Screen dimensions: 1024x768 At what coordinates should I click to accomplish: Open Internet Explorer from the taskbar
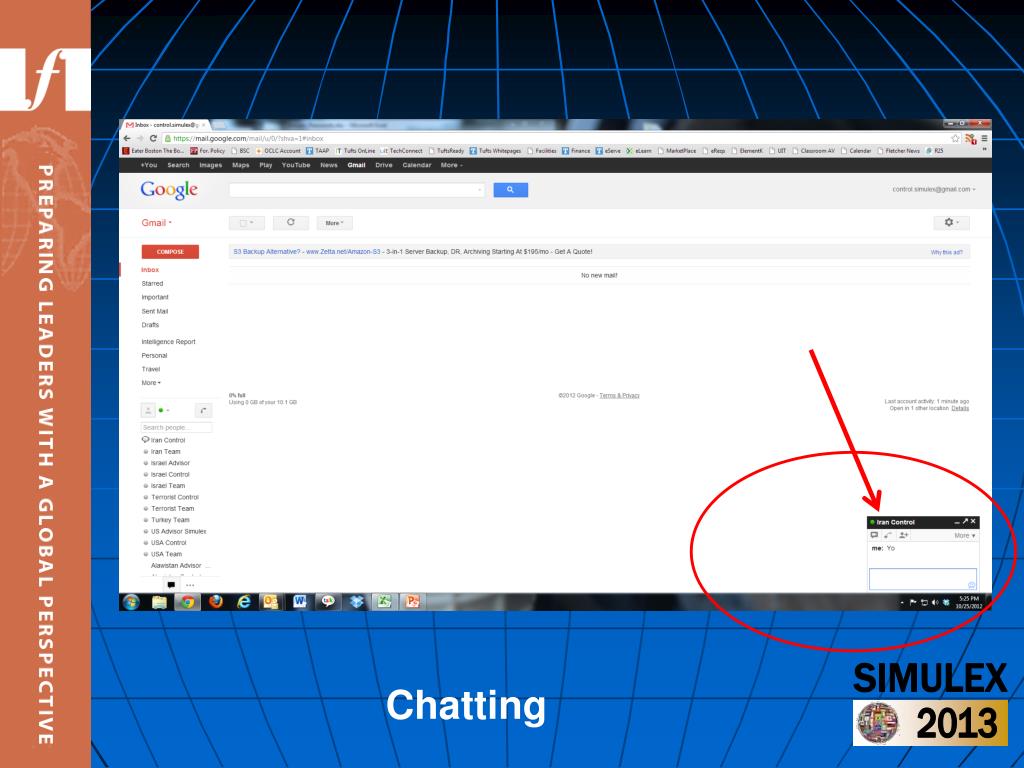click(244, 602)
